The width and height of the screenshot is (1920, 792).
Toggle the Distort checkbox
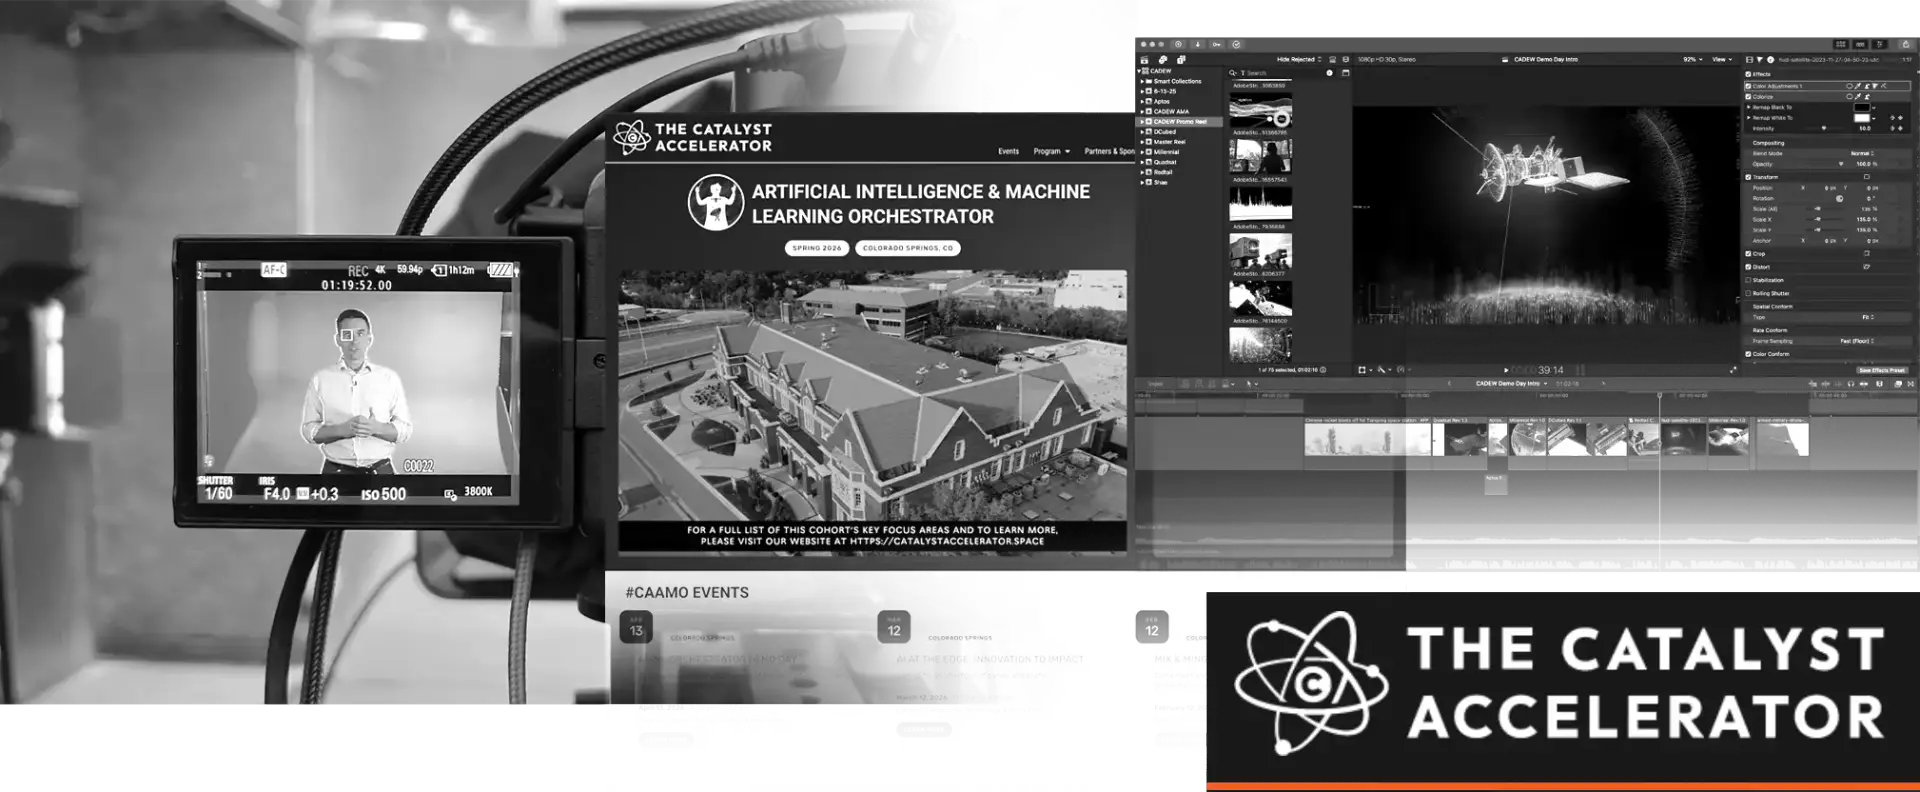(x=1748, y=267)
